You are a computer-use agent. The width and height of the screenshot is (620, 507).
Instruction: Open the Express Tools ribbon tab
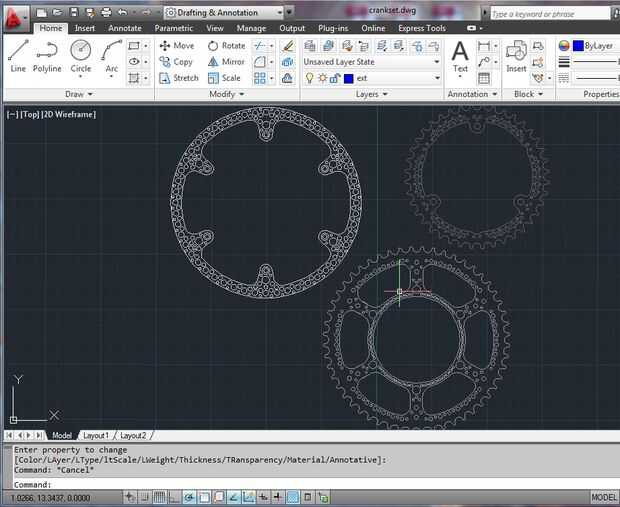click(422, 28)
